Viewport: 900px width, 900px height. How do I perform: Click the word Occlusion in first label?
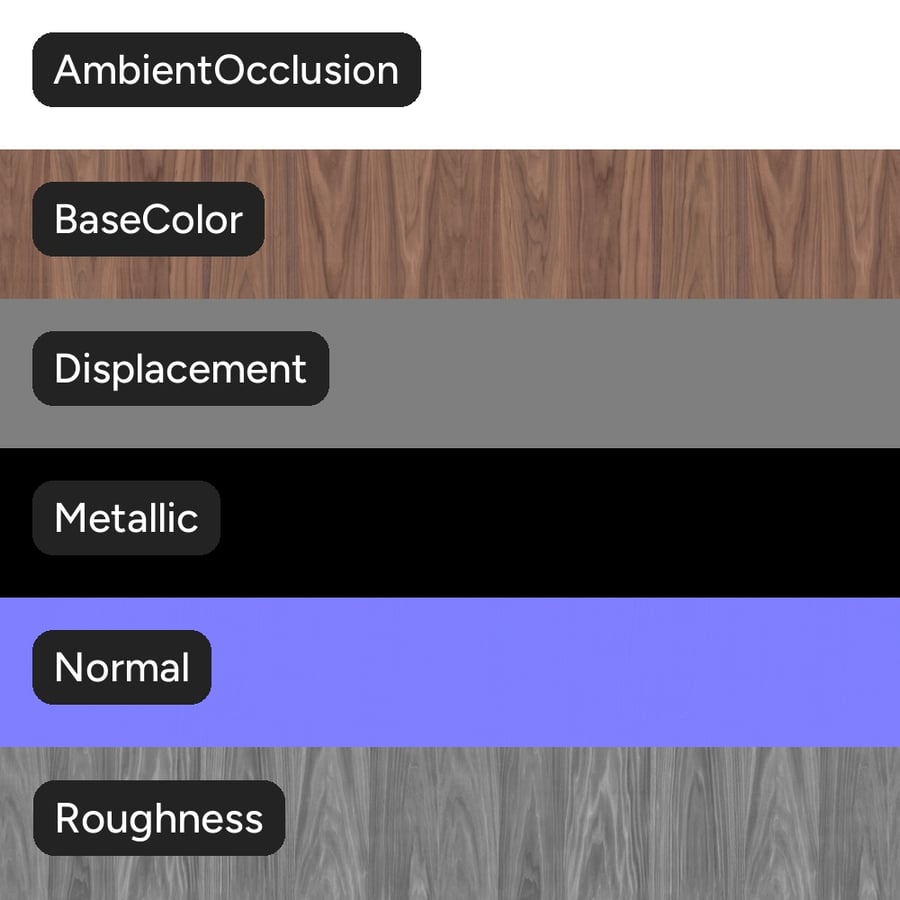pos(307,70)
